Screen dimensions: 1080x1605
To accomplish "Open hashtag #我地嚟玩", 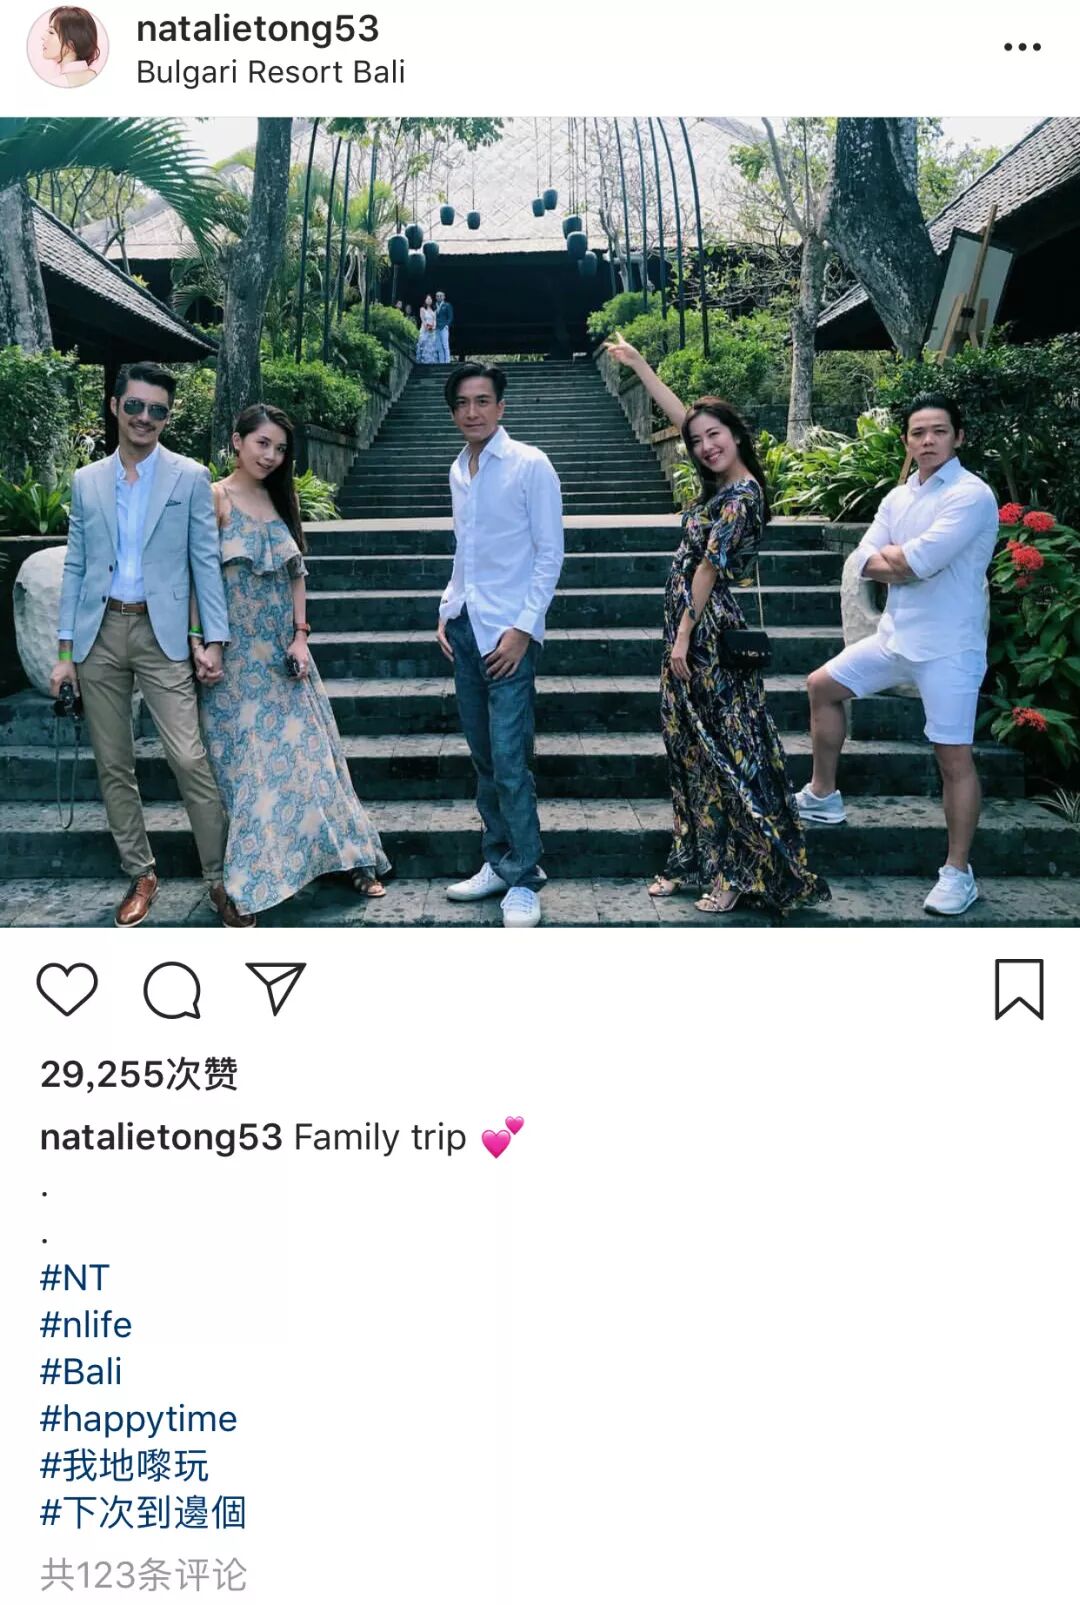I will [125, 1466].
